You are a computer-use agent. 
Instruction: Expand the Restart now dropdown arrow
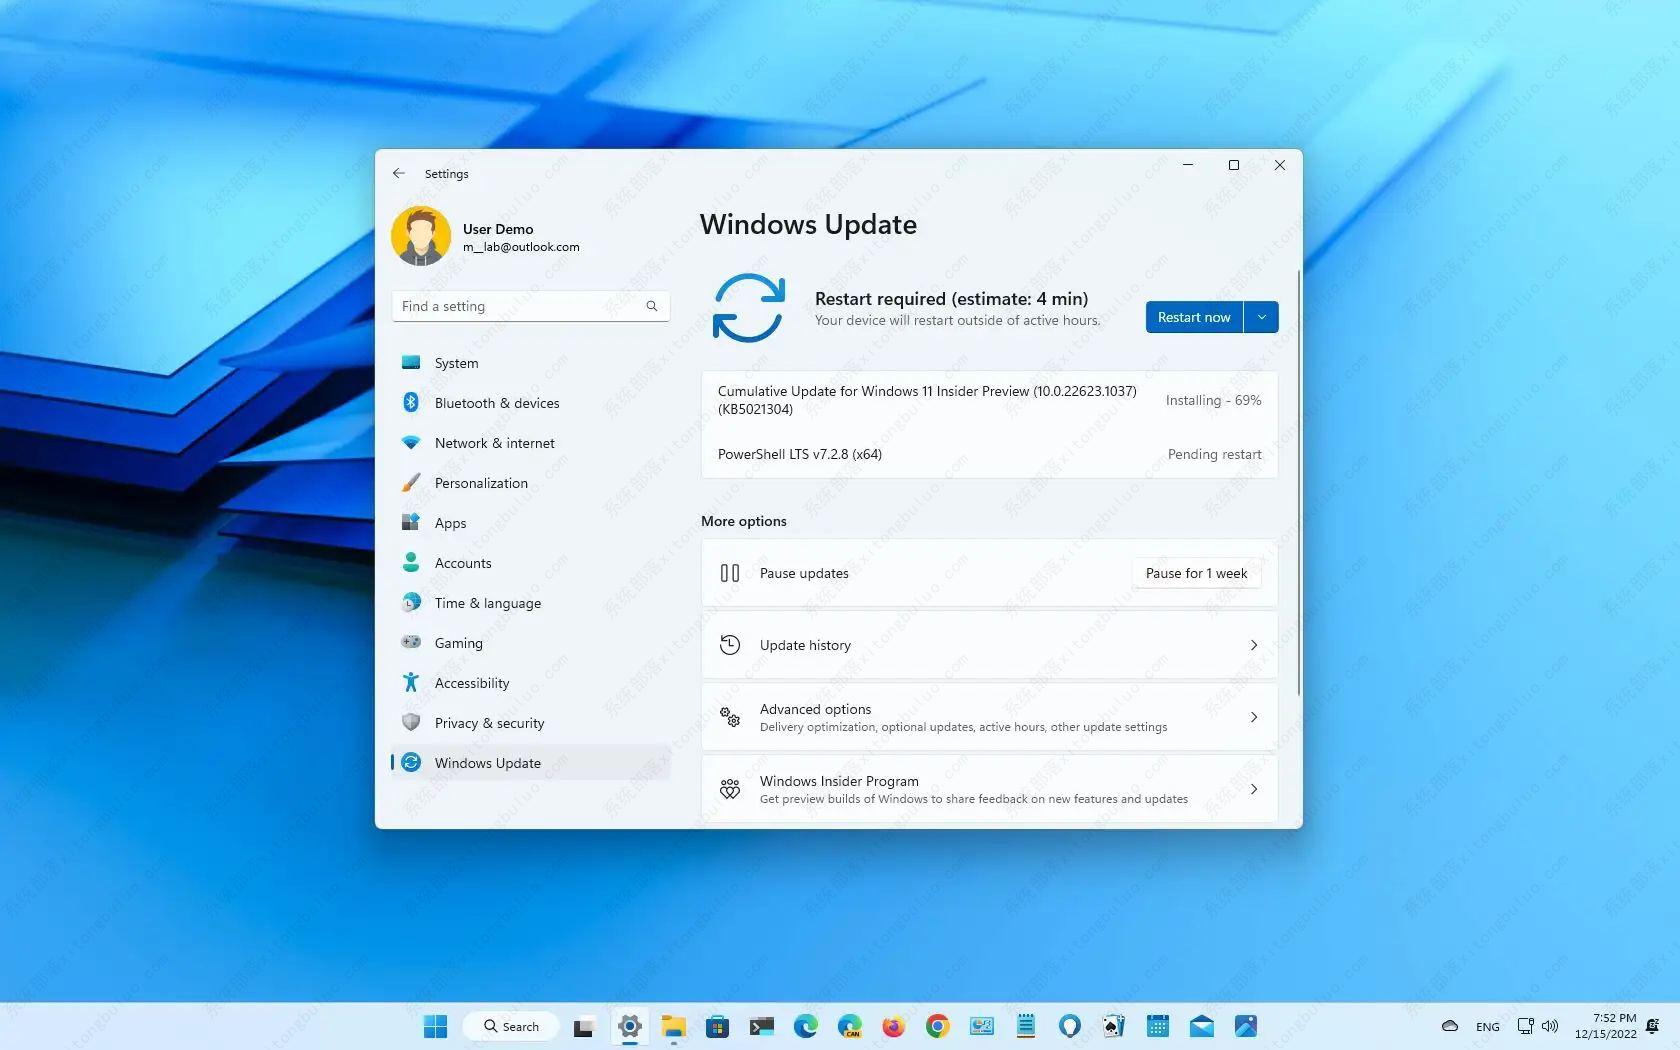1262,317
